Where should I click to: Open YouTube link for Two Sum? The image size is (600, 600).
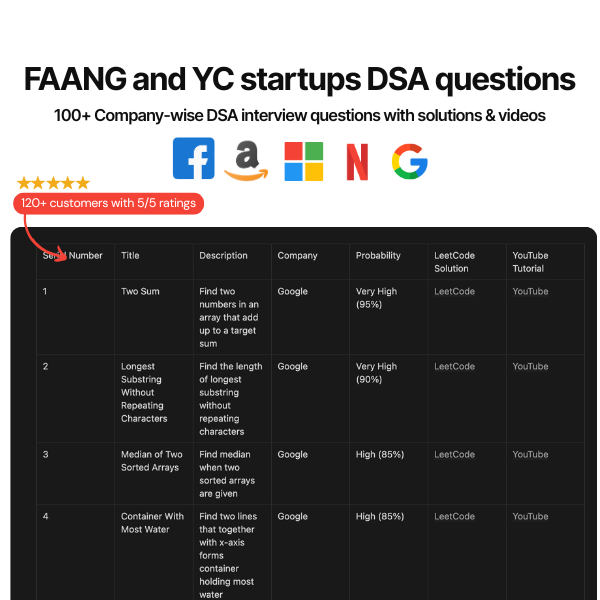(x=530, y=291)
